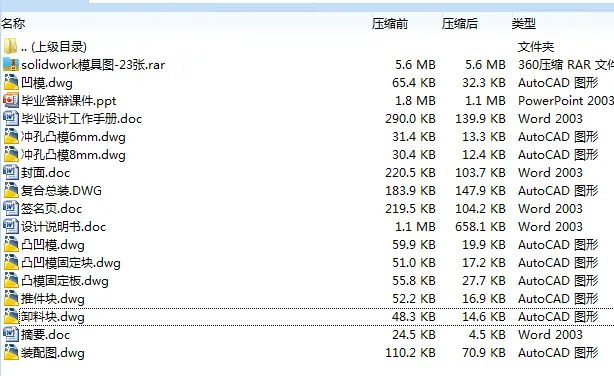Viewport: 614px width, 376px height.
Task: Select file name solidwork模具图-23张.rar
Action: [x=93, y=65]
